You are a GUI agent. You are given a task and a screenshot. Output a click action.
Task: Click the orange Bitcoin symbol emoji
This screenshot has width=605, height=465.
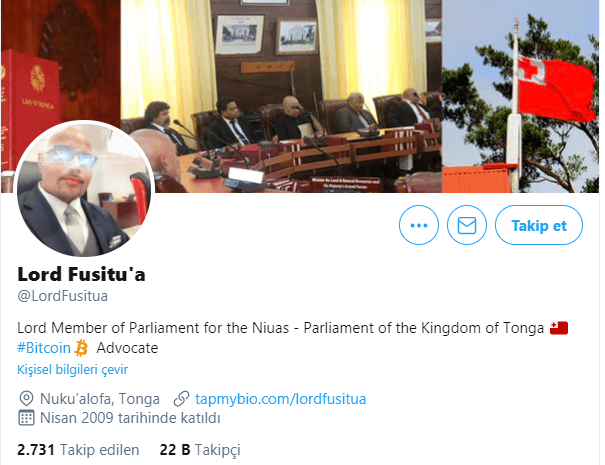tap(81, 348)
